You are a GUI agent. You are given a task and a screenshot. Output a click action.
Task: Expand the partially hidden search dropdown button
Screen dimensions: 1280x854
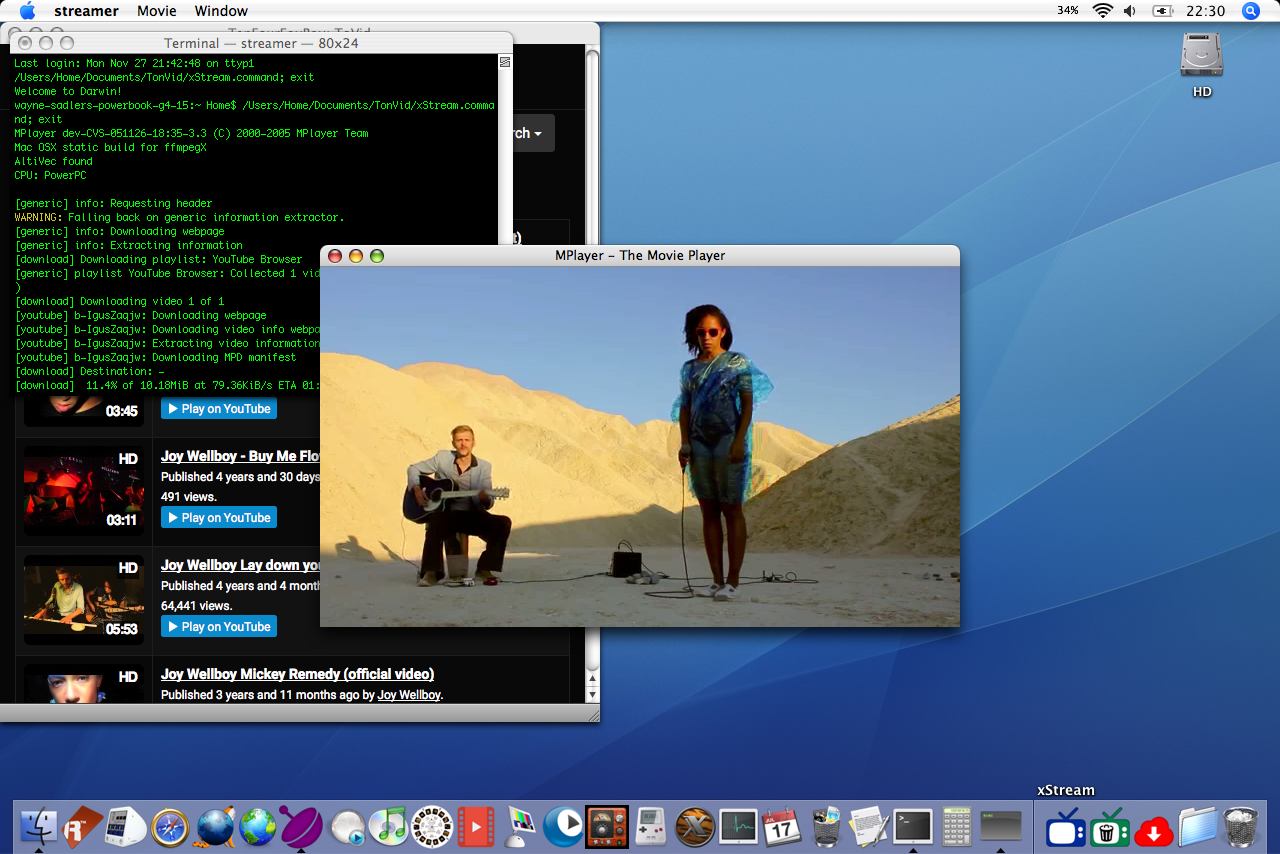point(534,133)
